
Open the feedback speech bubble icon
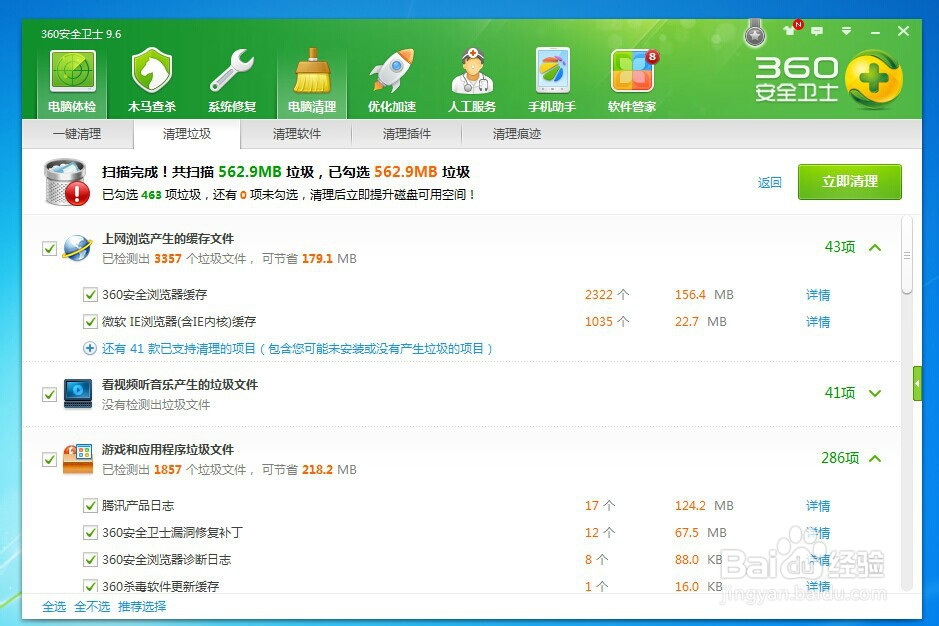(817, 31)
